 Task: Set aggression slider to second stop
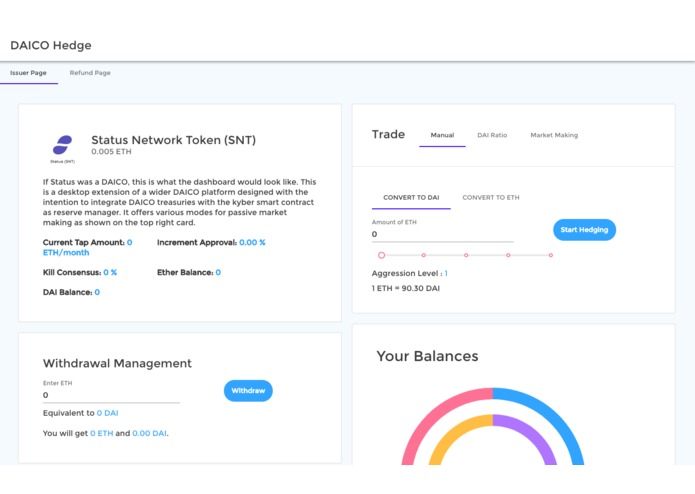tap(424, 255)
